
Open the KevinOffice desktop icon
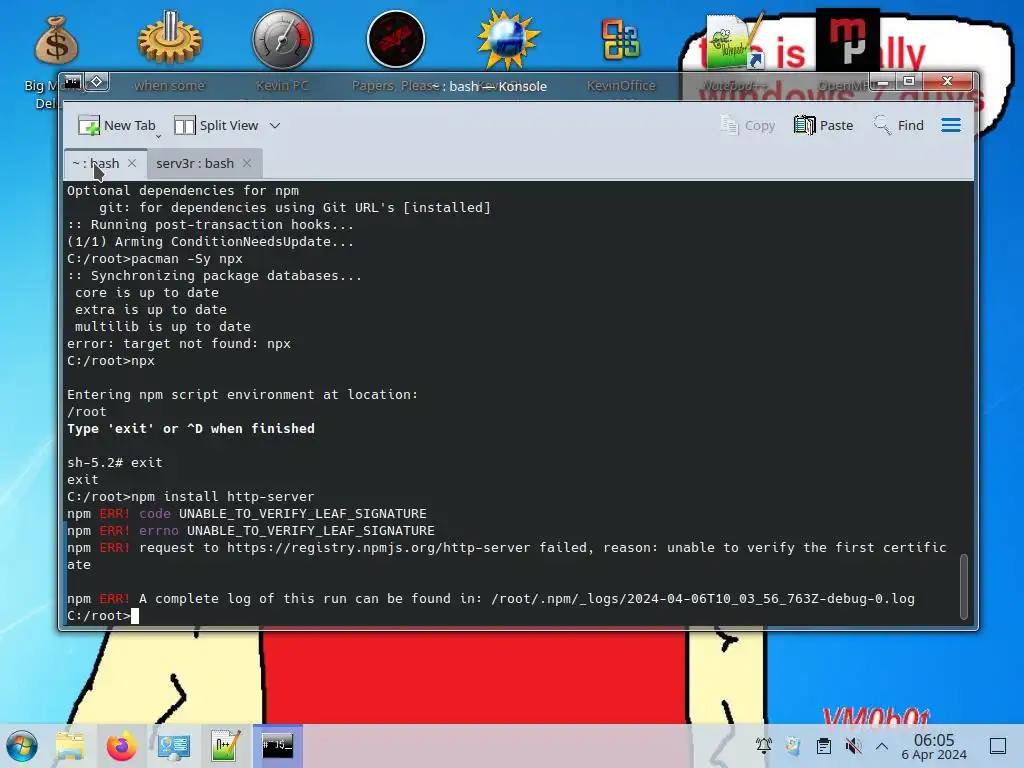coord(621,39)
